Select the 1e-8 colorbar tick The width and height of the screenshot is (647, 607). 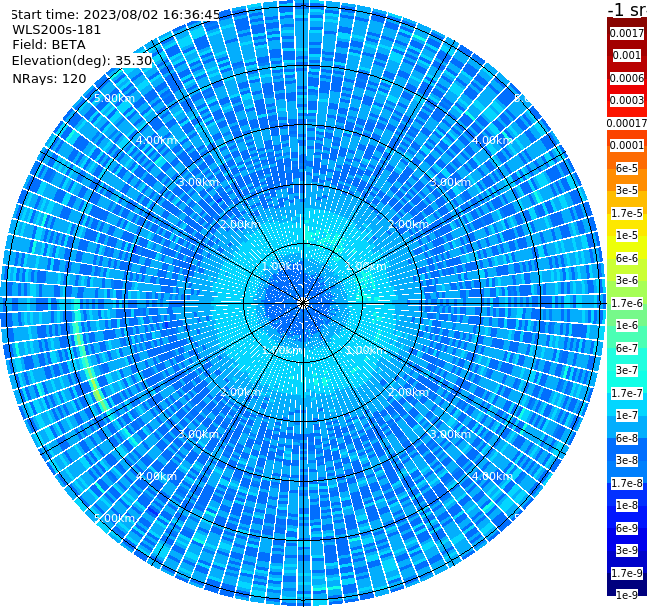pyautogui.click(x=627, y=505)
